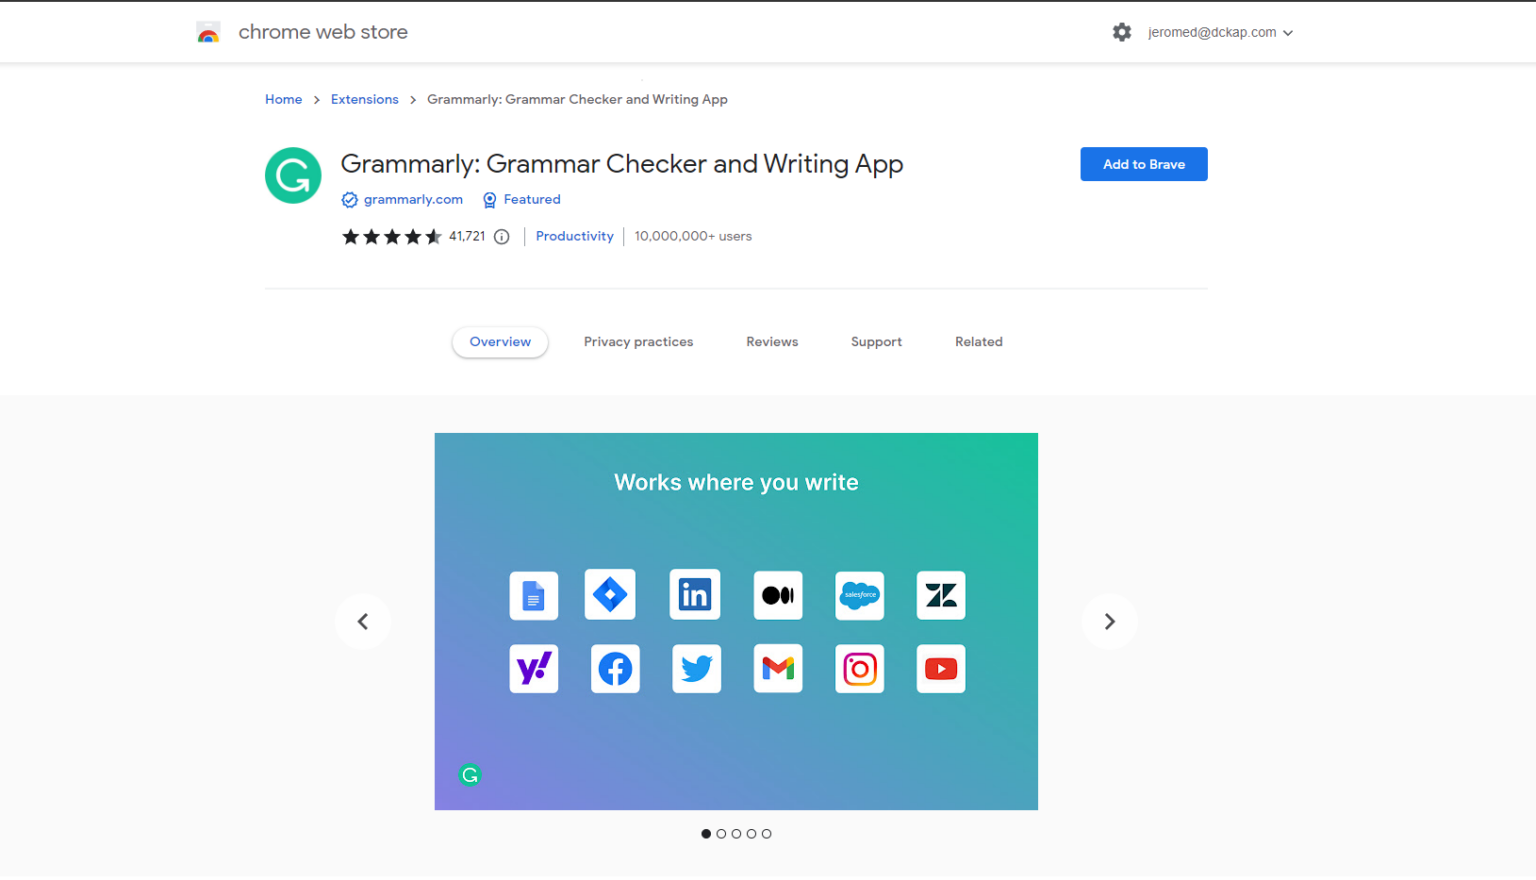Go to the previous screenshot with left arrow
This screenshot has width=1536, height=880.
[x=363, y=622]
